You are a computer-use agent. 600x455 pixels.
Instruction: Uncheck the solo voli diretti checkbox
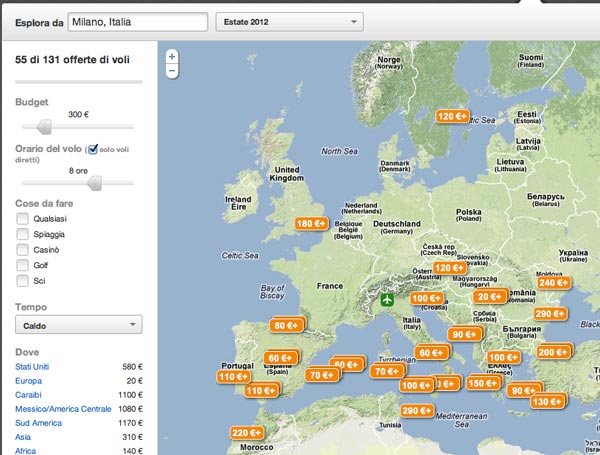(x=93, y=149)
